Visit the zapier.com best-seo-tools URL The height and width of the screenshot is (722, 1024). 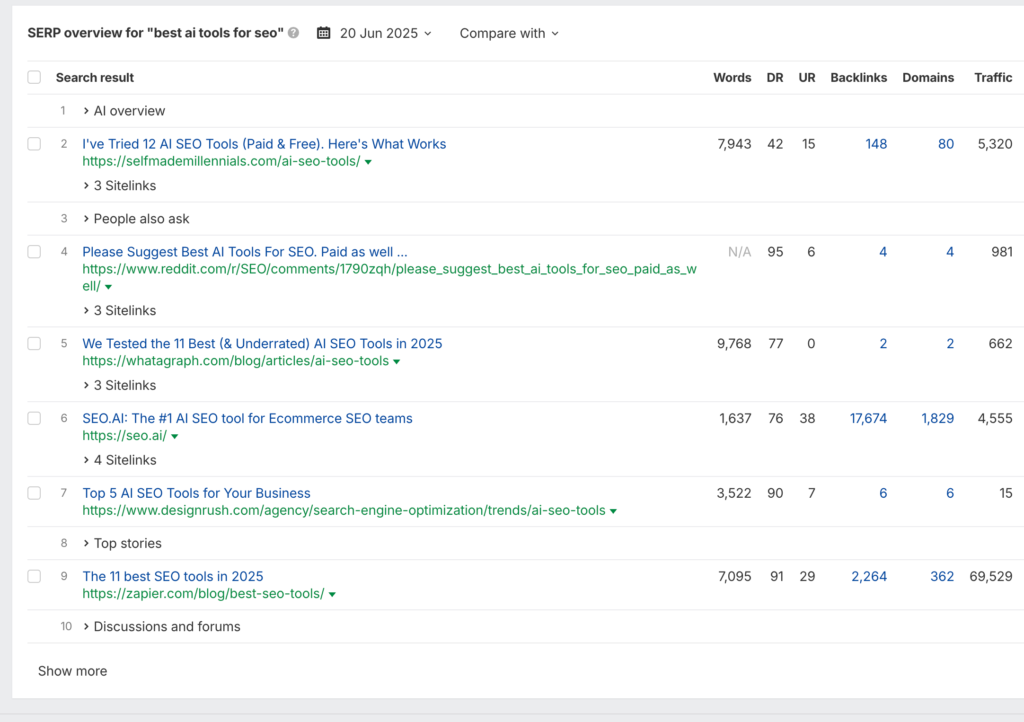[x=203, y=593]
